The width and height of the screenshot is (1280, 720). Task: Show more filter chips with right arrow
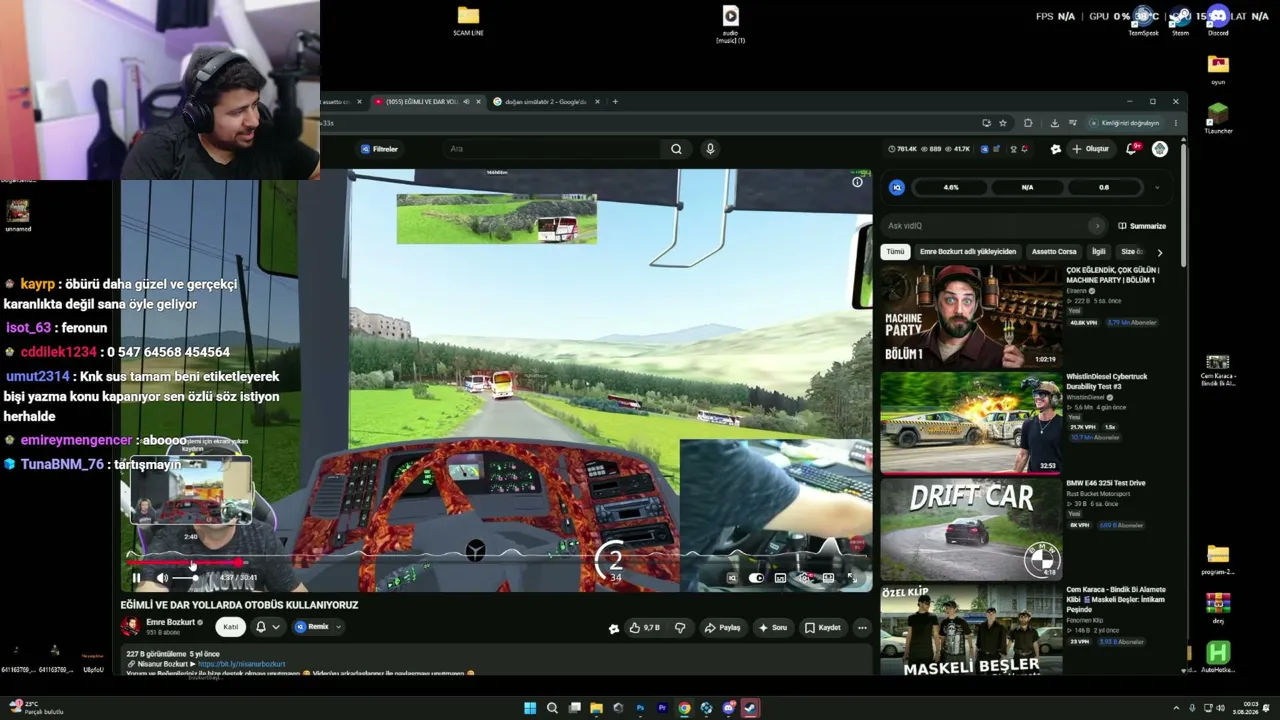tap(1159, 252)
